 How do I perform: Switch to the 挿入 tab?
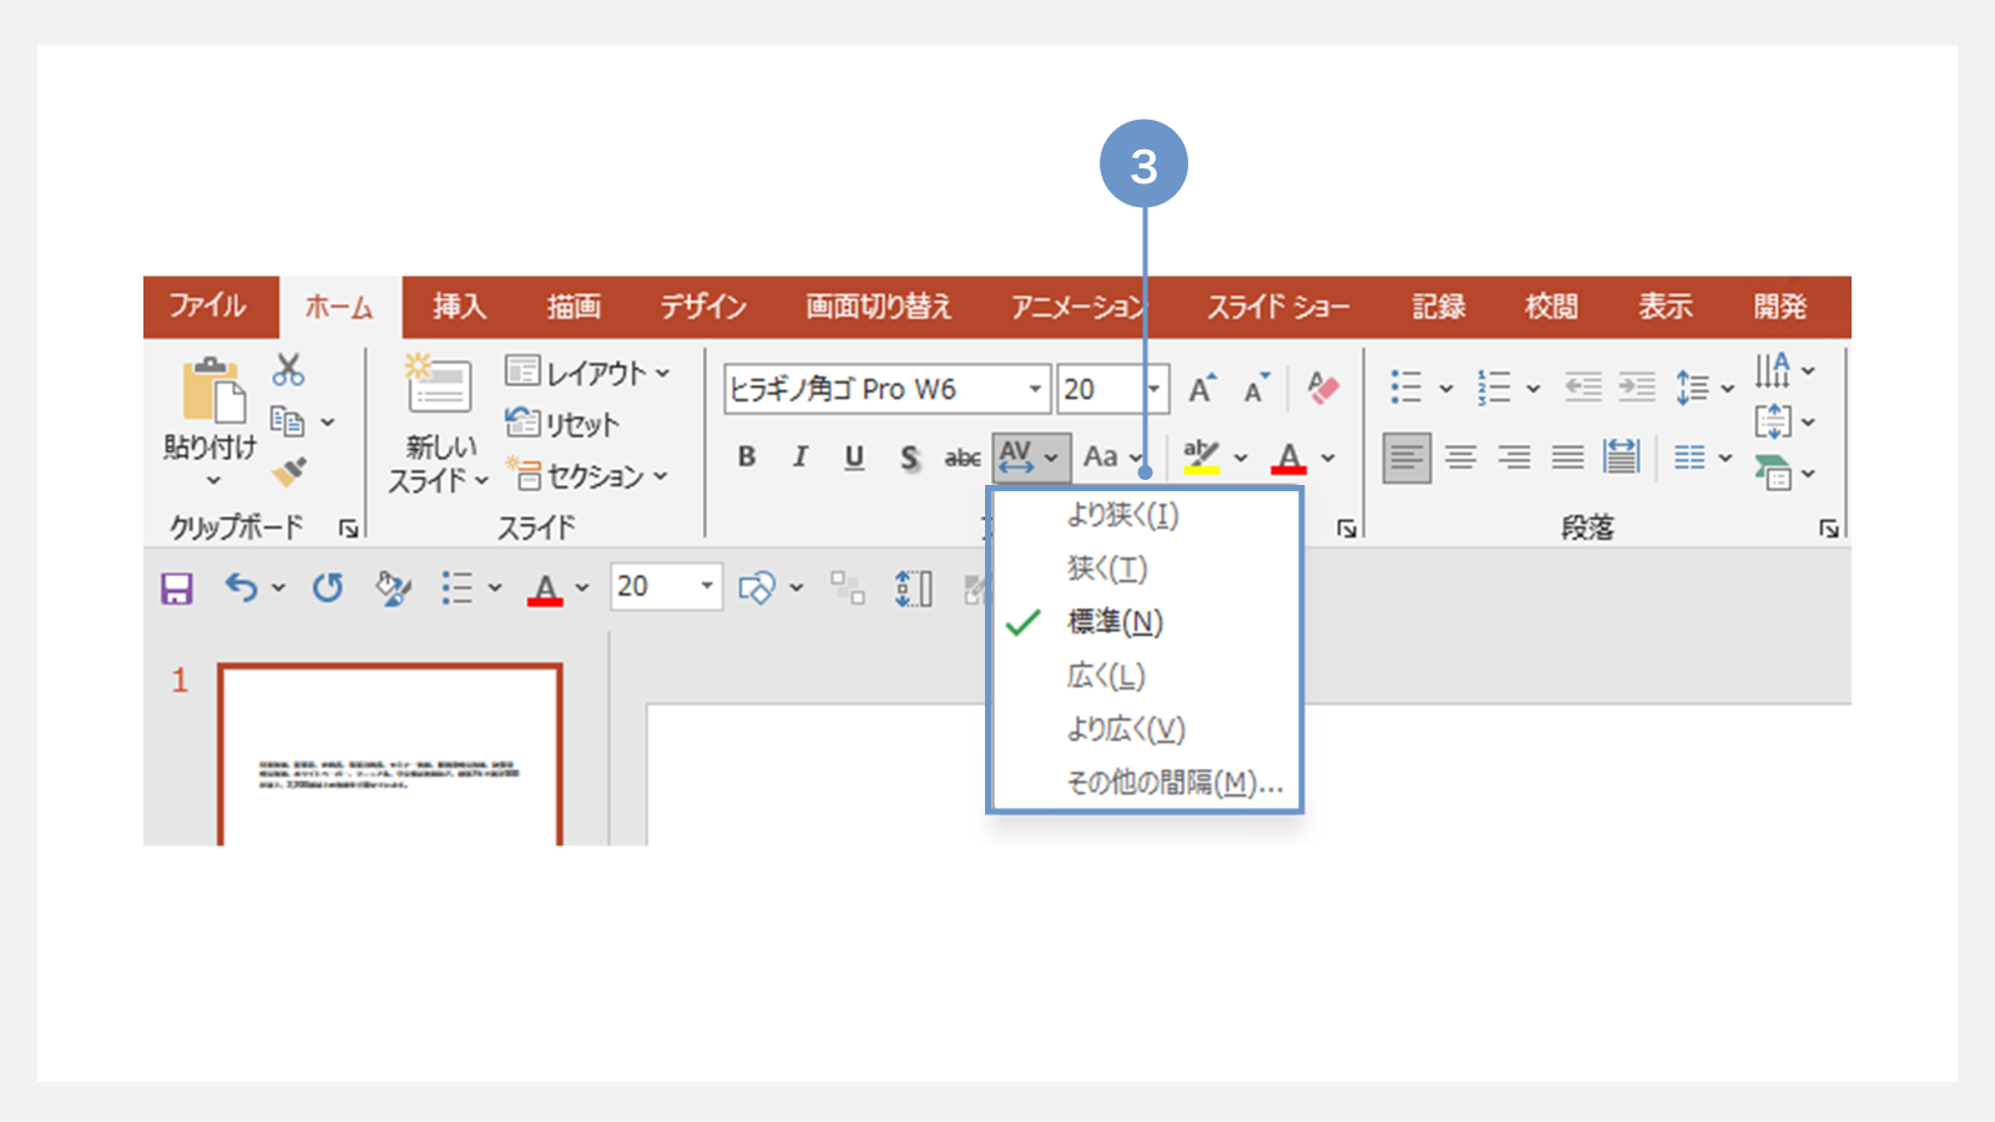(460, 307)
